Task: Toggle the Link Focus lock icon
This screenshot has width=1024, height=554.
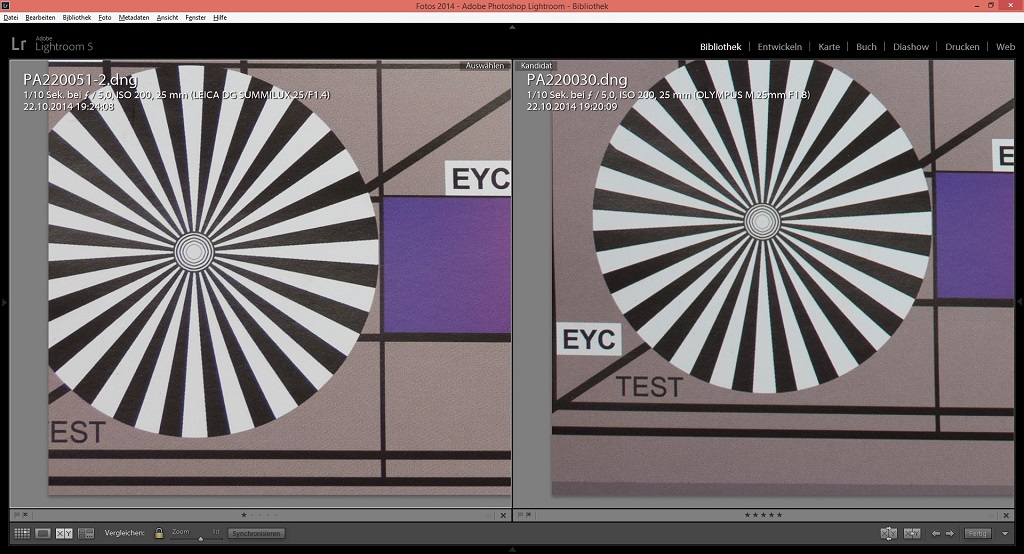Action: pos(159,533)
